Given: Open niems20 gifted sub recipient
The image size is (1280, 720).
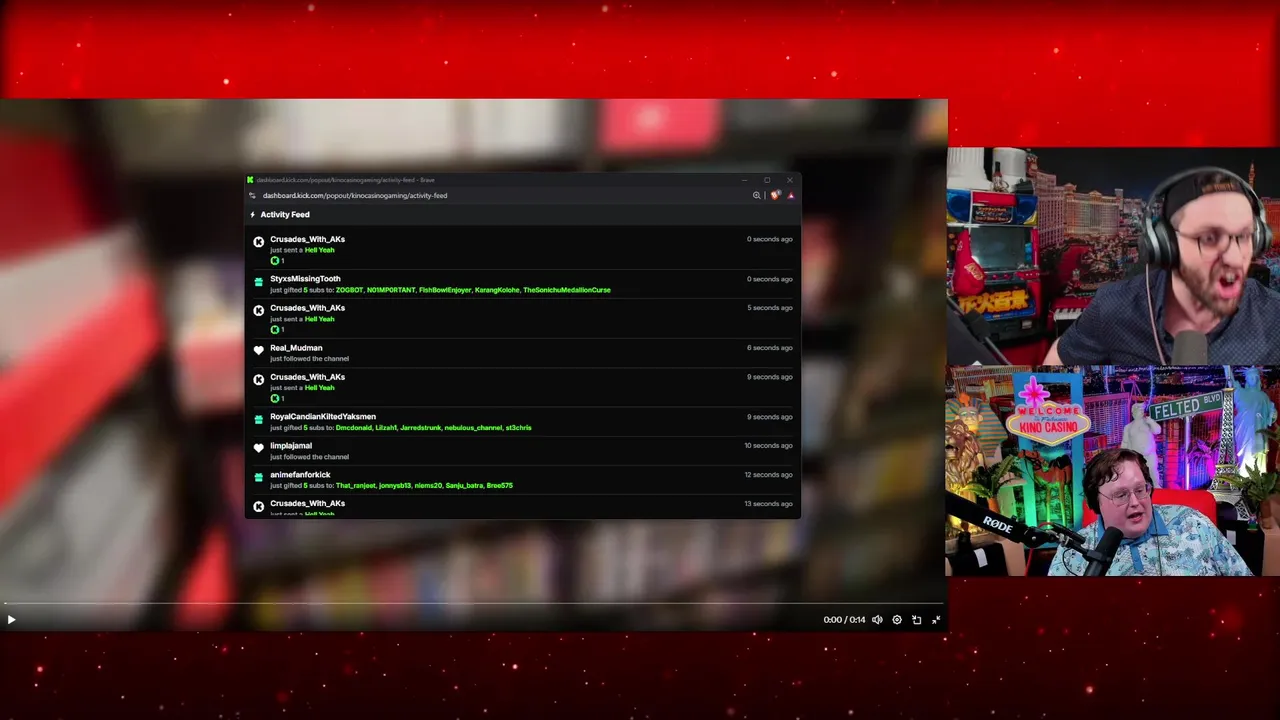Looking at the screenshot, I should pos(427,486).
